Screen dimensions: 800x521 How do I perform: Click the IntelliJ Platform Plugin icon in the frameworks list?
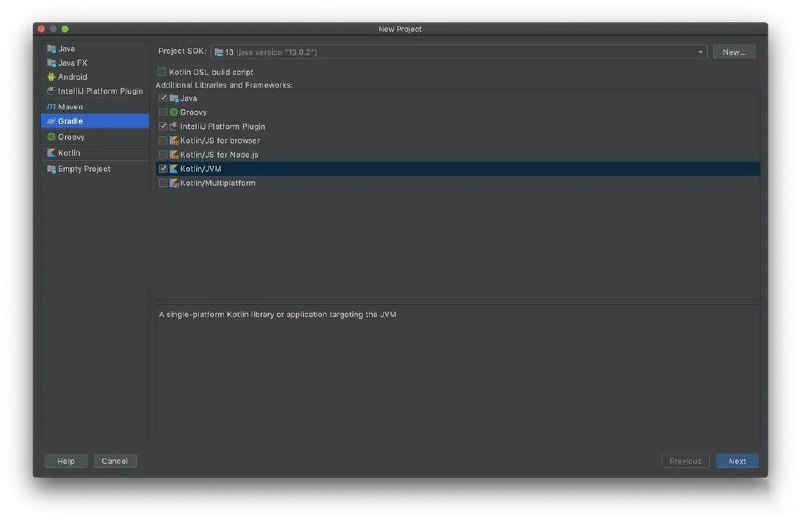pyautogui.click(x=174, y=126)
